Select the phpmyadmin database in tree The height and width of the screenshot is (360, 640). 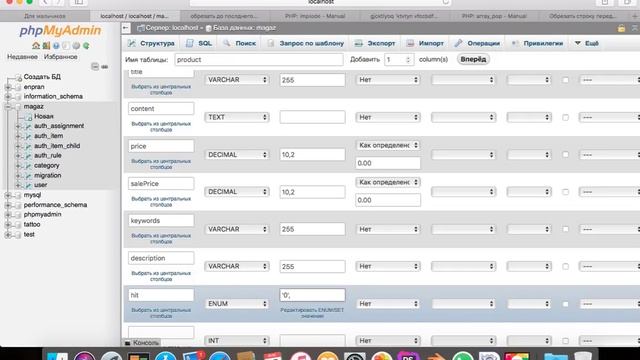pos(42,214)
